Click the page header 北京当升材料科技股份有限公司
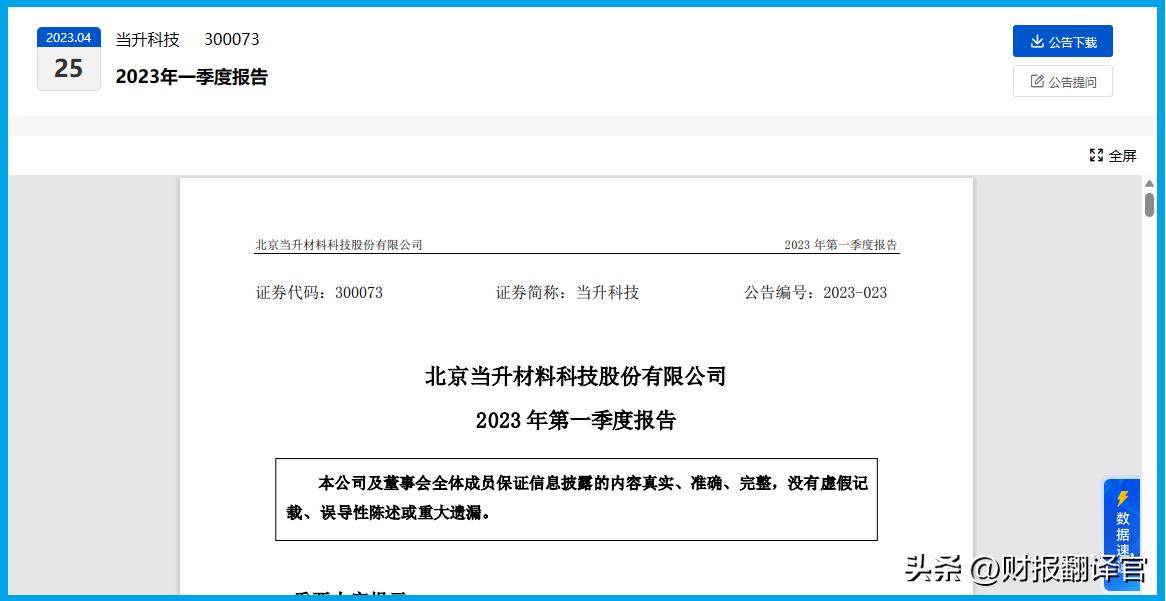Image resolution: width=1166 pixels, height=601 pixels. point(338,245)
